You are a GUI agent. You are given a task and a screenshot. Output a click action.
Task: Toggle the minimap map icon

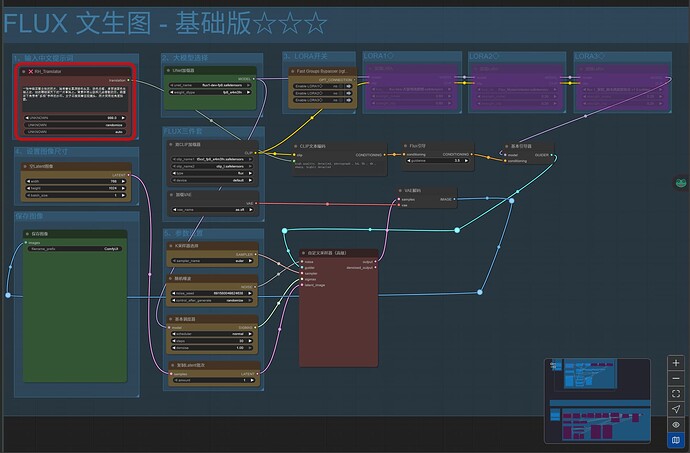[675, 440]
